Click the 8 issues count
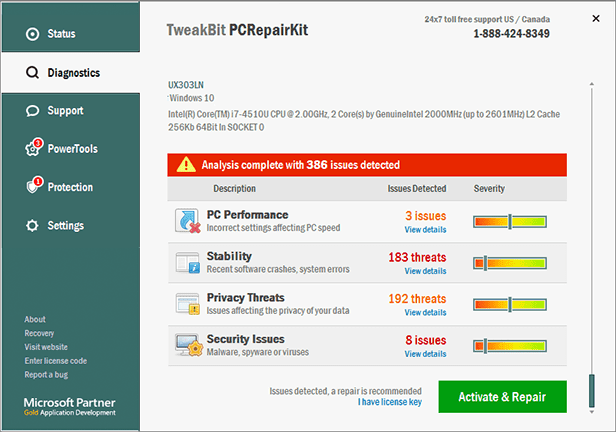 (x=426, y=340)
